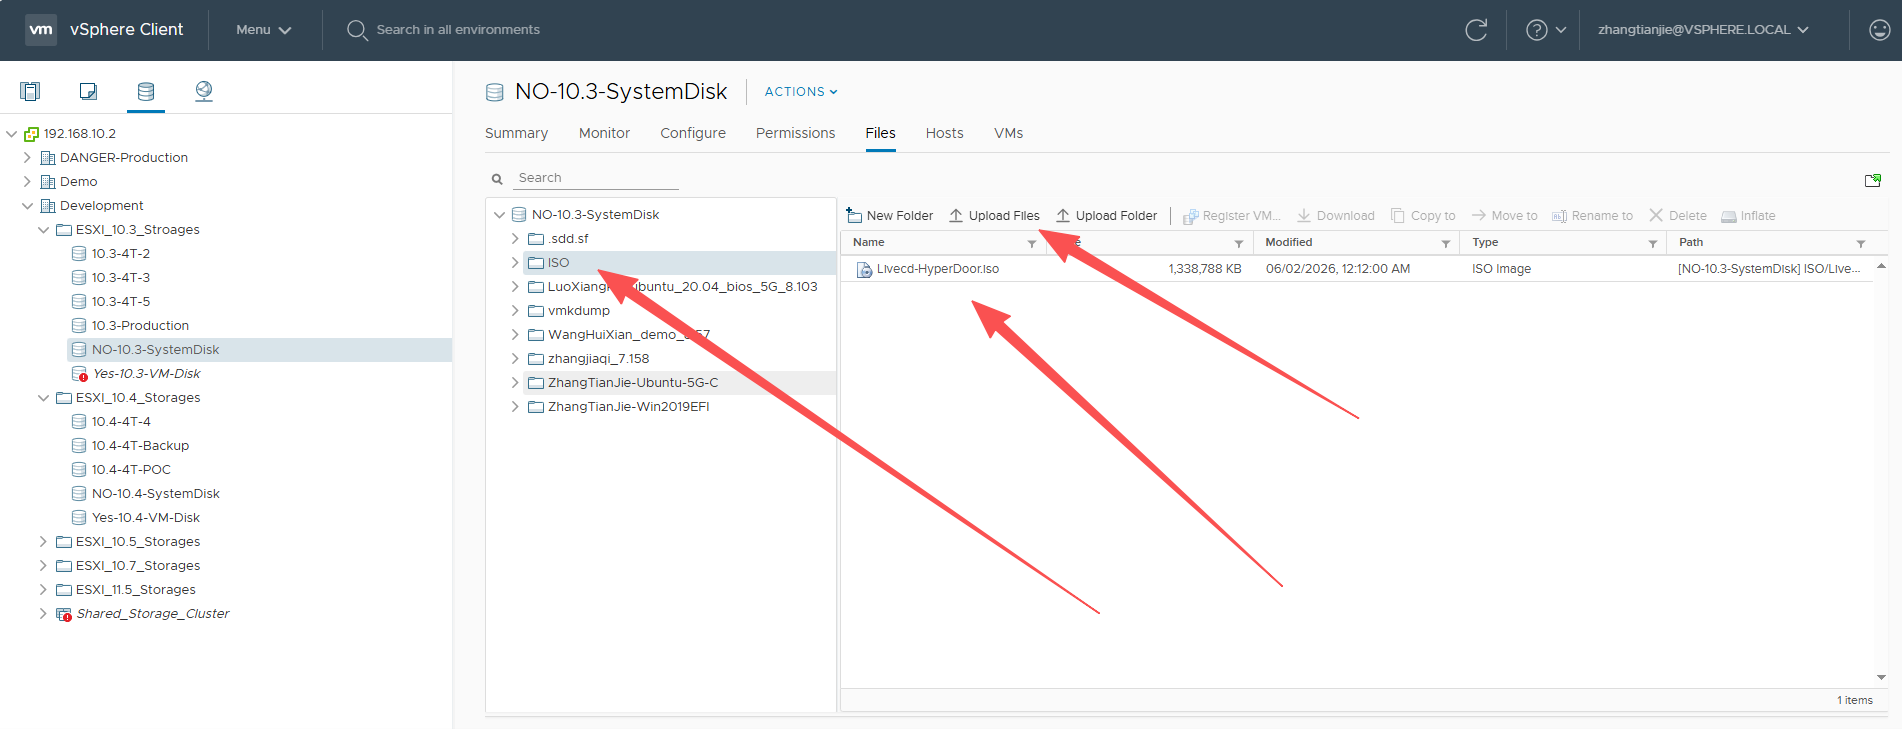
Task: Expand the vmkdump folder
Action: pos(515,310)
